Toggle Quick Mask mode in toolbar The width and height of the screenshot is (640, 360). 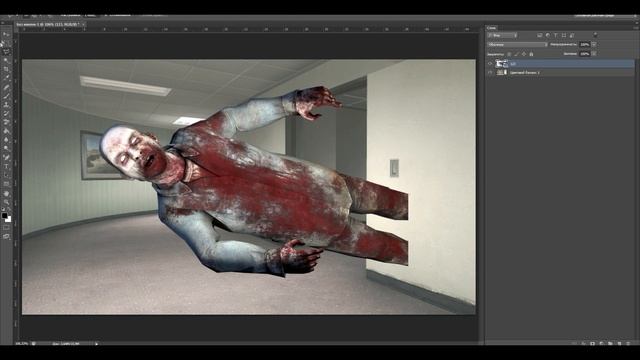tap(6, 227)
